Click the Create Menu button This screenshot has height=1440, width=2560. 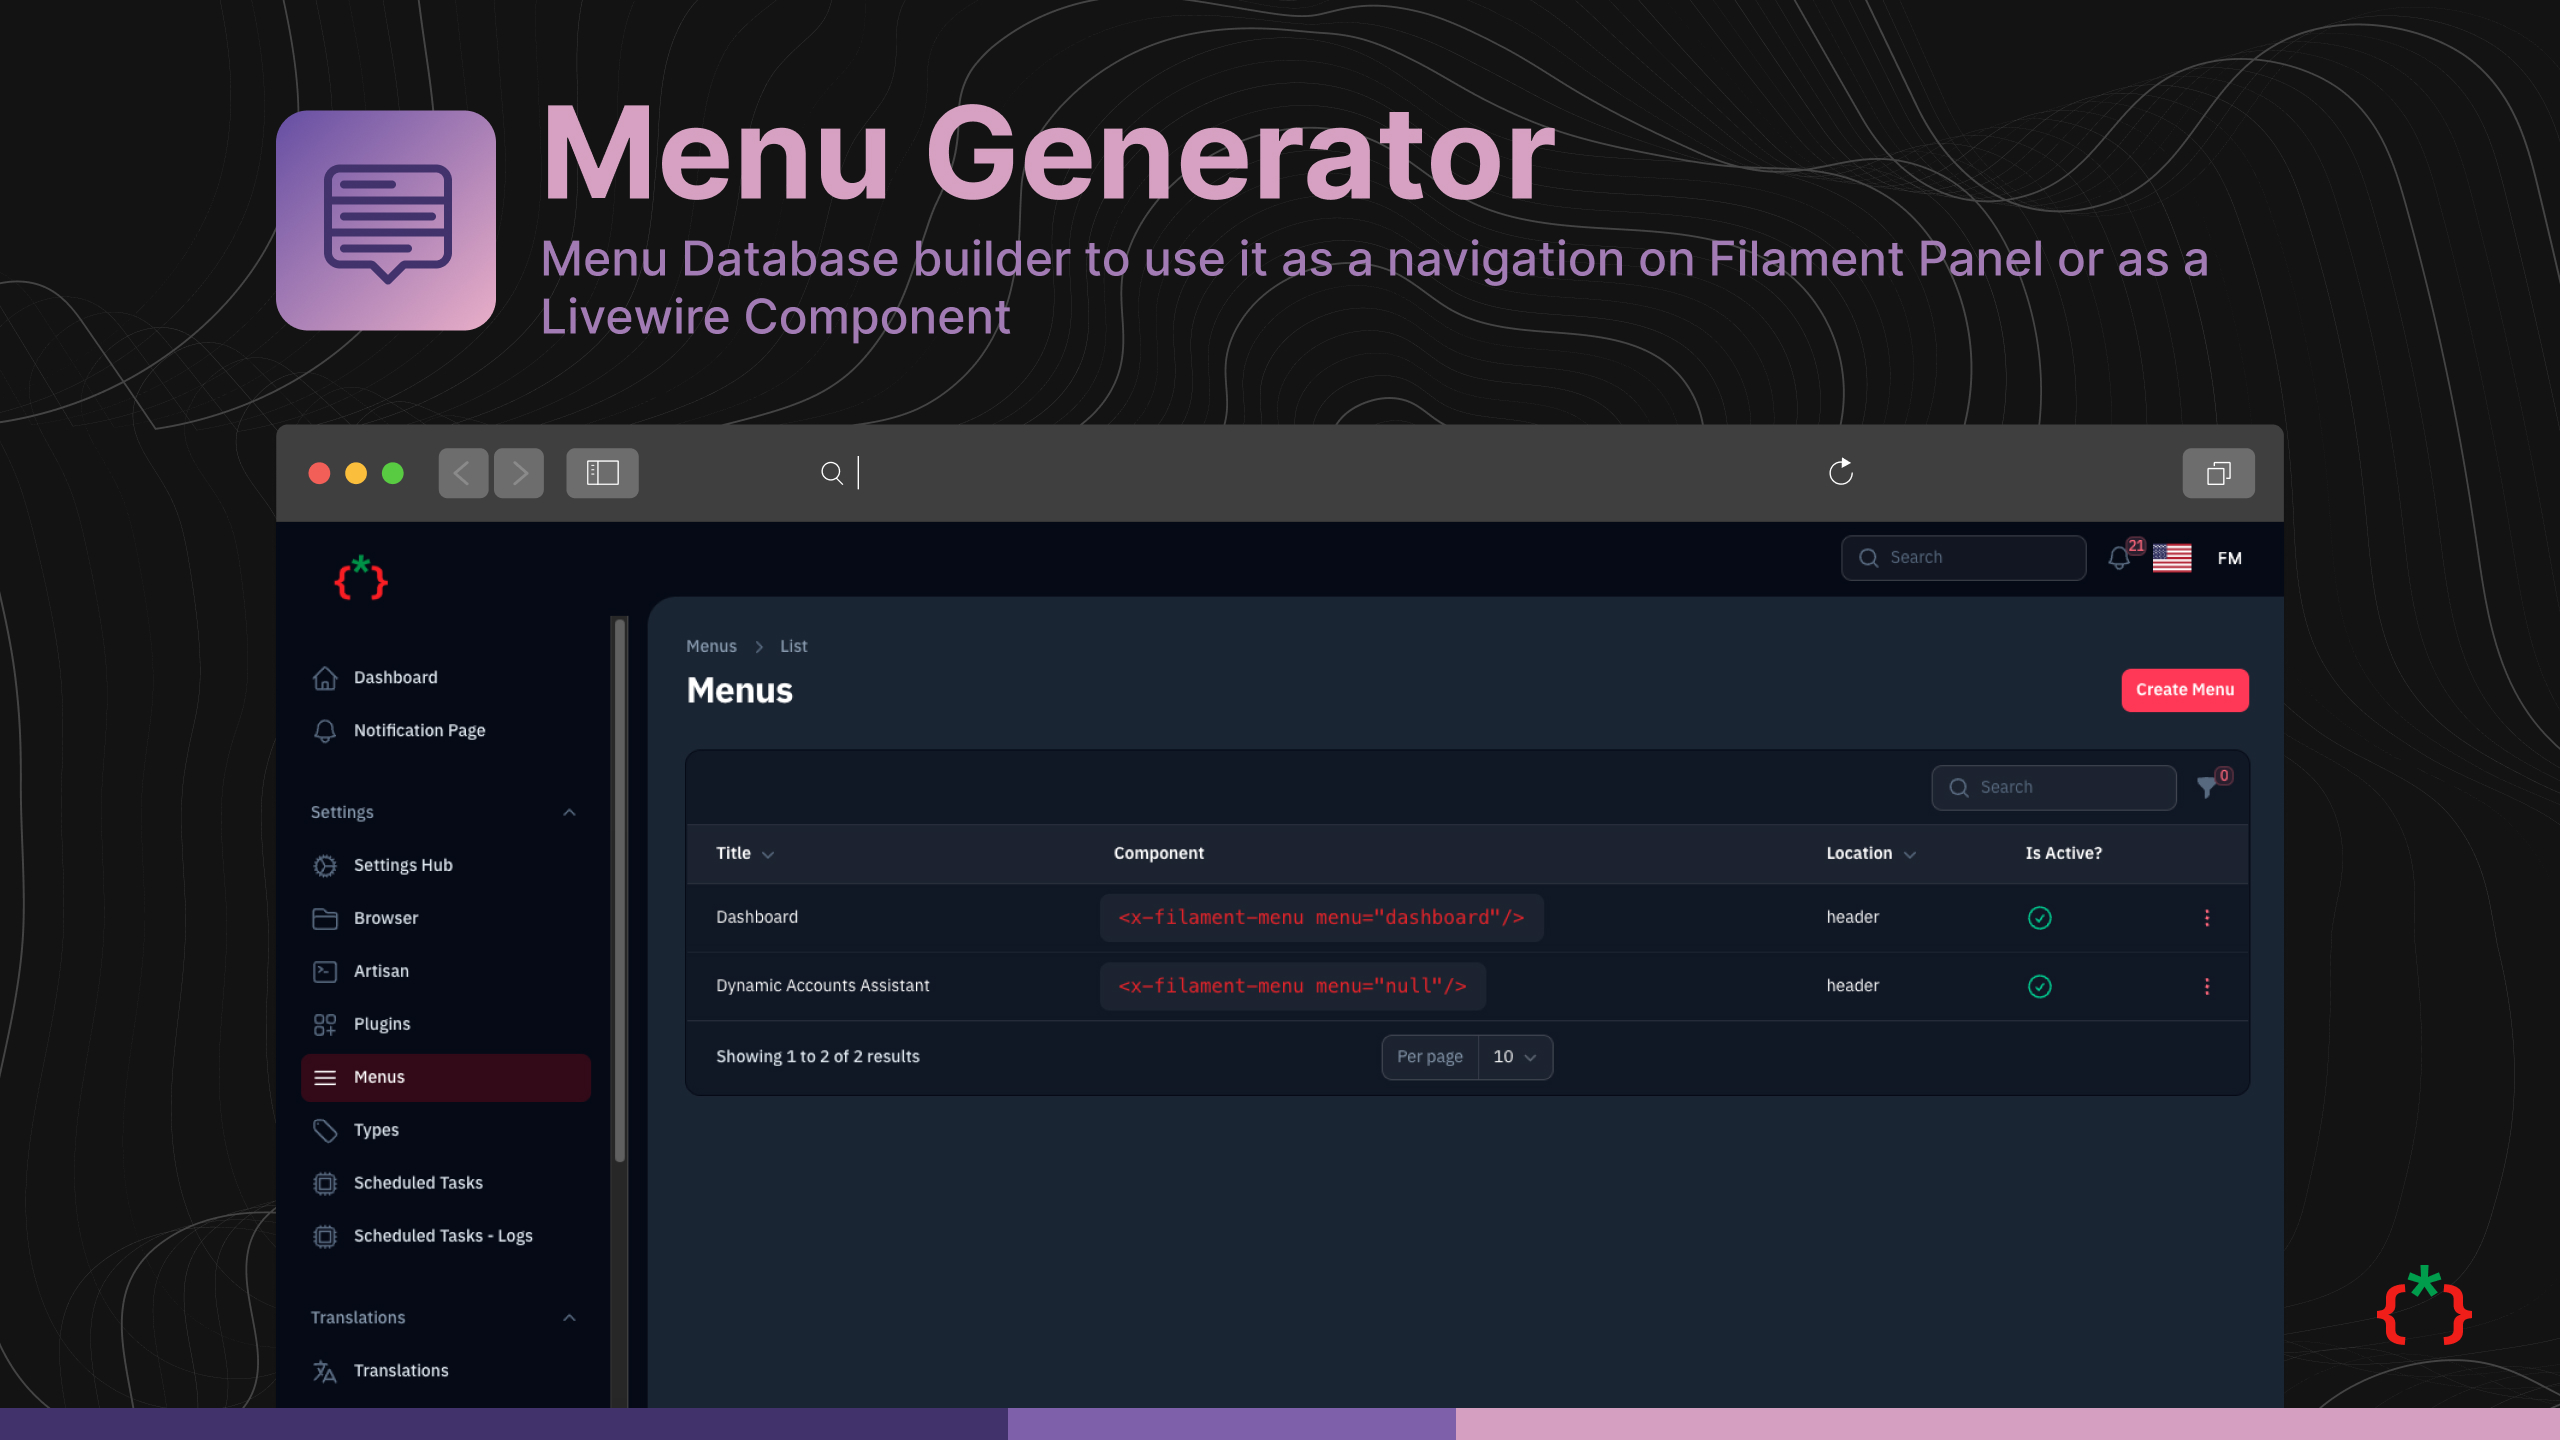[2184, 690]
